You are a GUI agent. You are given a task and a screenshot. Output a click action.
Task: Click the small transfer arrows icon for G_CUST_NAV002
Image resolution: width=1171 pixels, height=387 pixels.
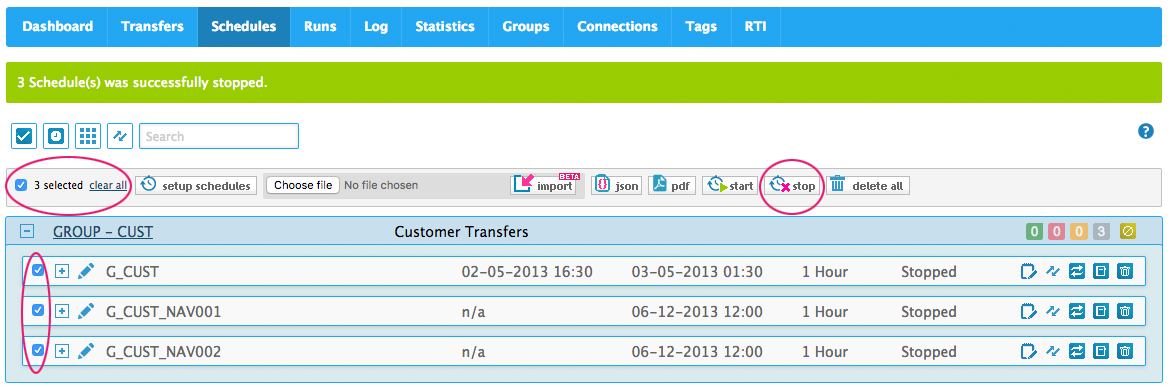[1053, 350]
